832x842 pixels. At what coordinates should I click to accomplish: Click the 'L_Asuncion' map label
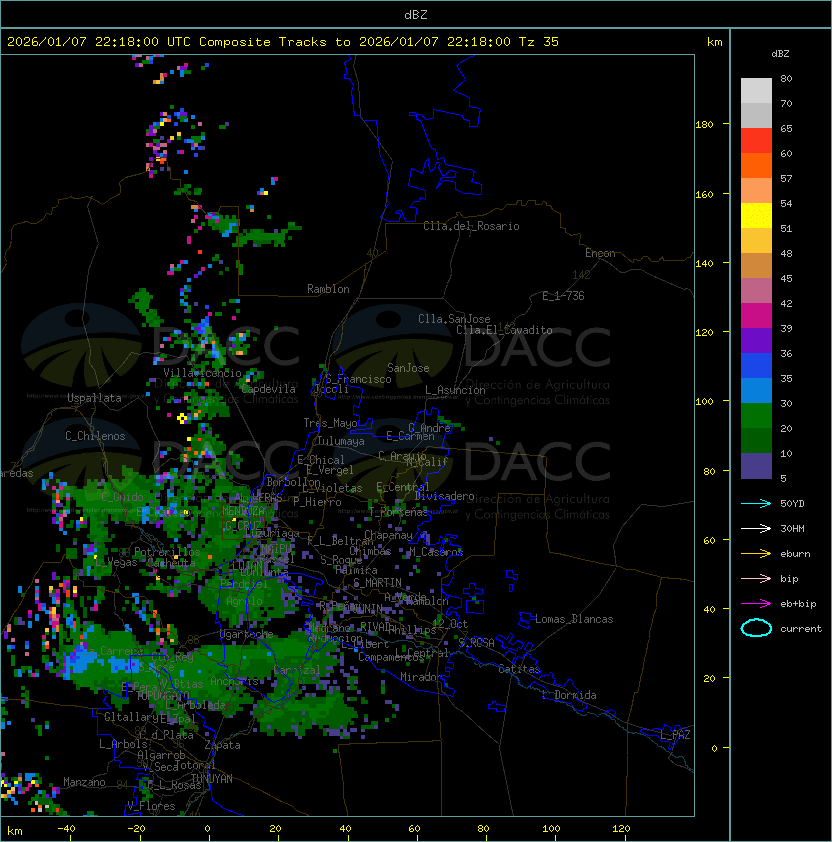[455, 390]
